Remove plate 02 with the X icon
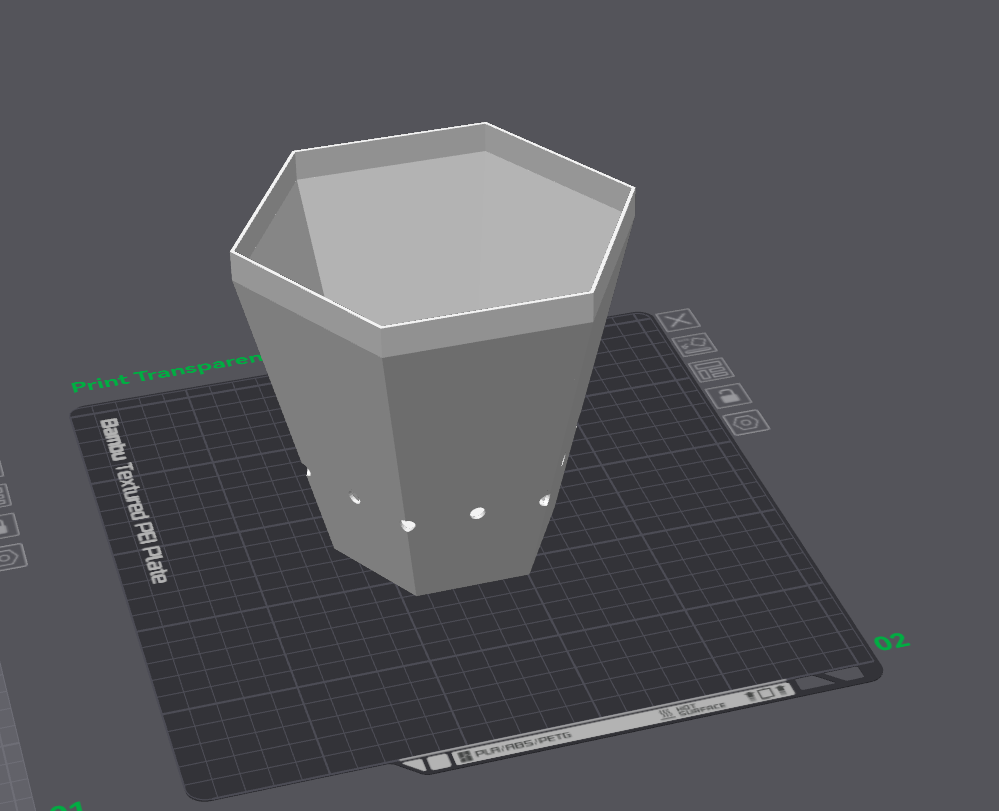The image size is (999, 811). coord(678,320)
